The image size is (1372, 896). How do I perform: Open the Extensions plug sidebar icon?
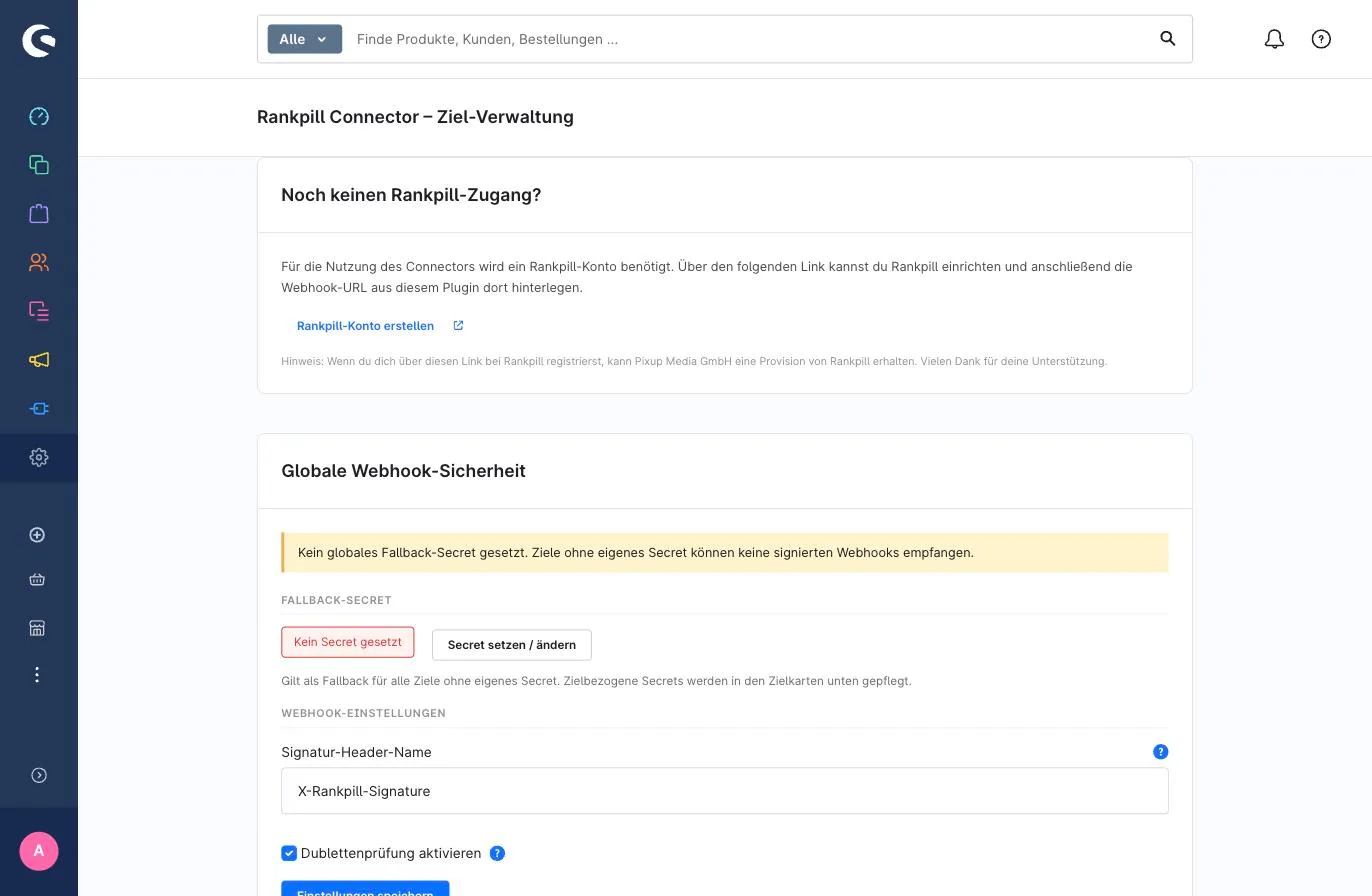pos(39,408)
